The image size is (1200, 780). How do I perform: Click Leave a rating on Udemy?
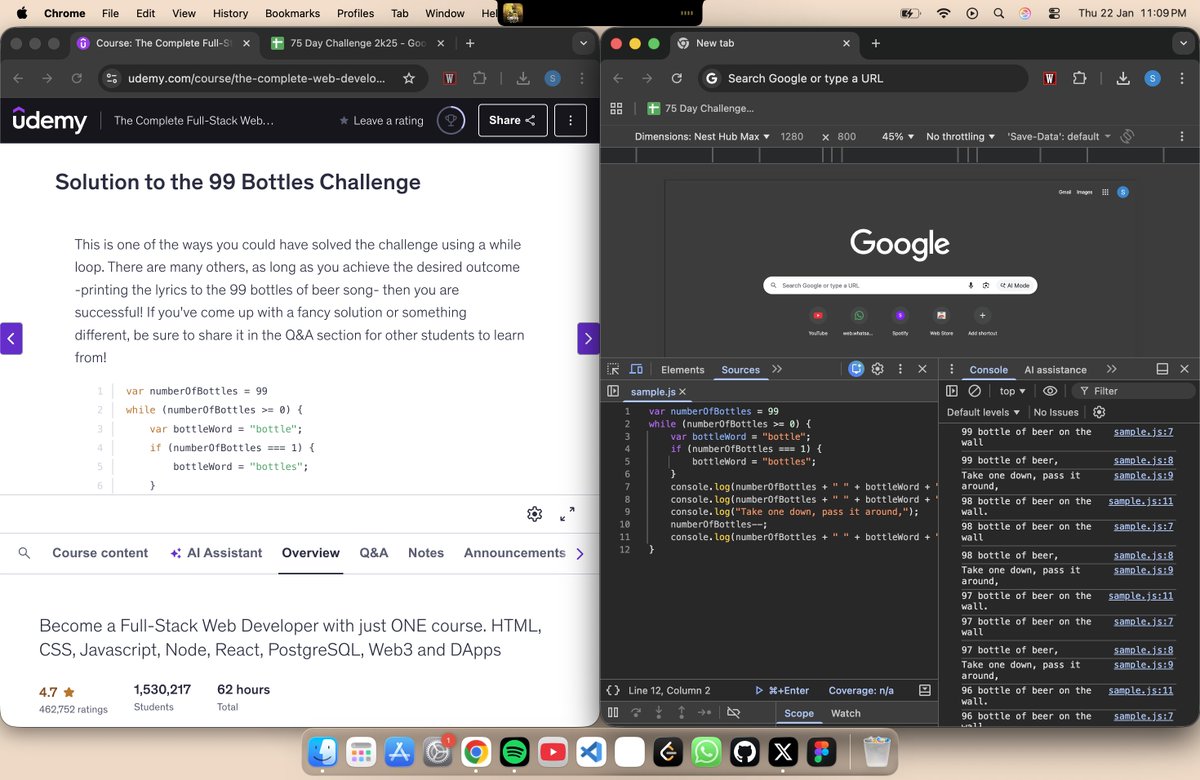(381, 120)
